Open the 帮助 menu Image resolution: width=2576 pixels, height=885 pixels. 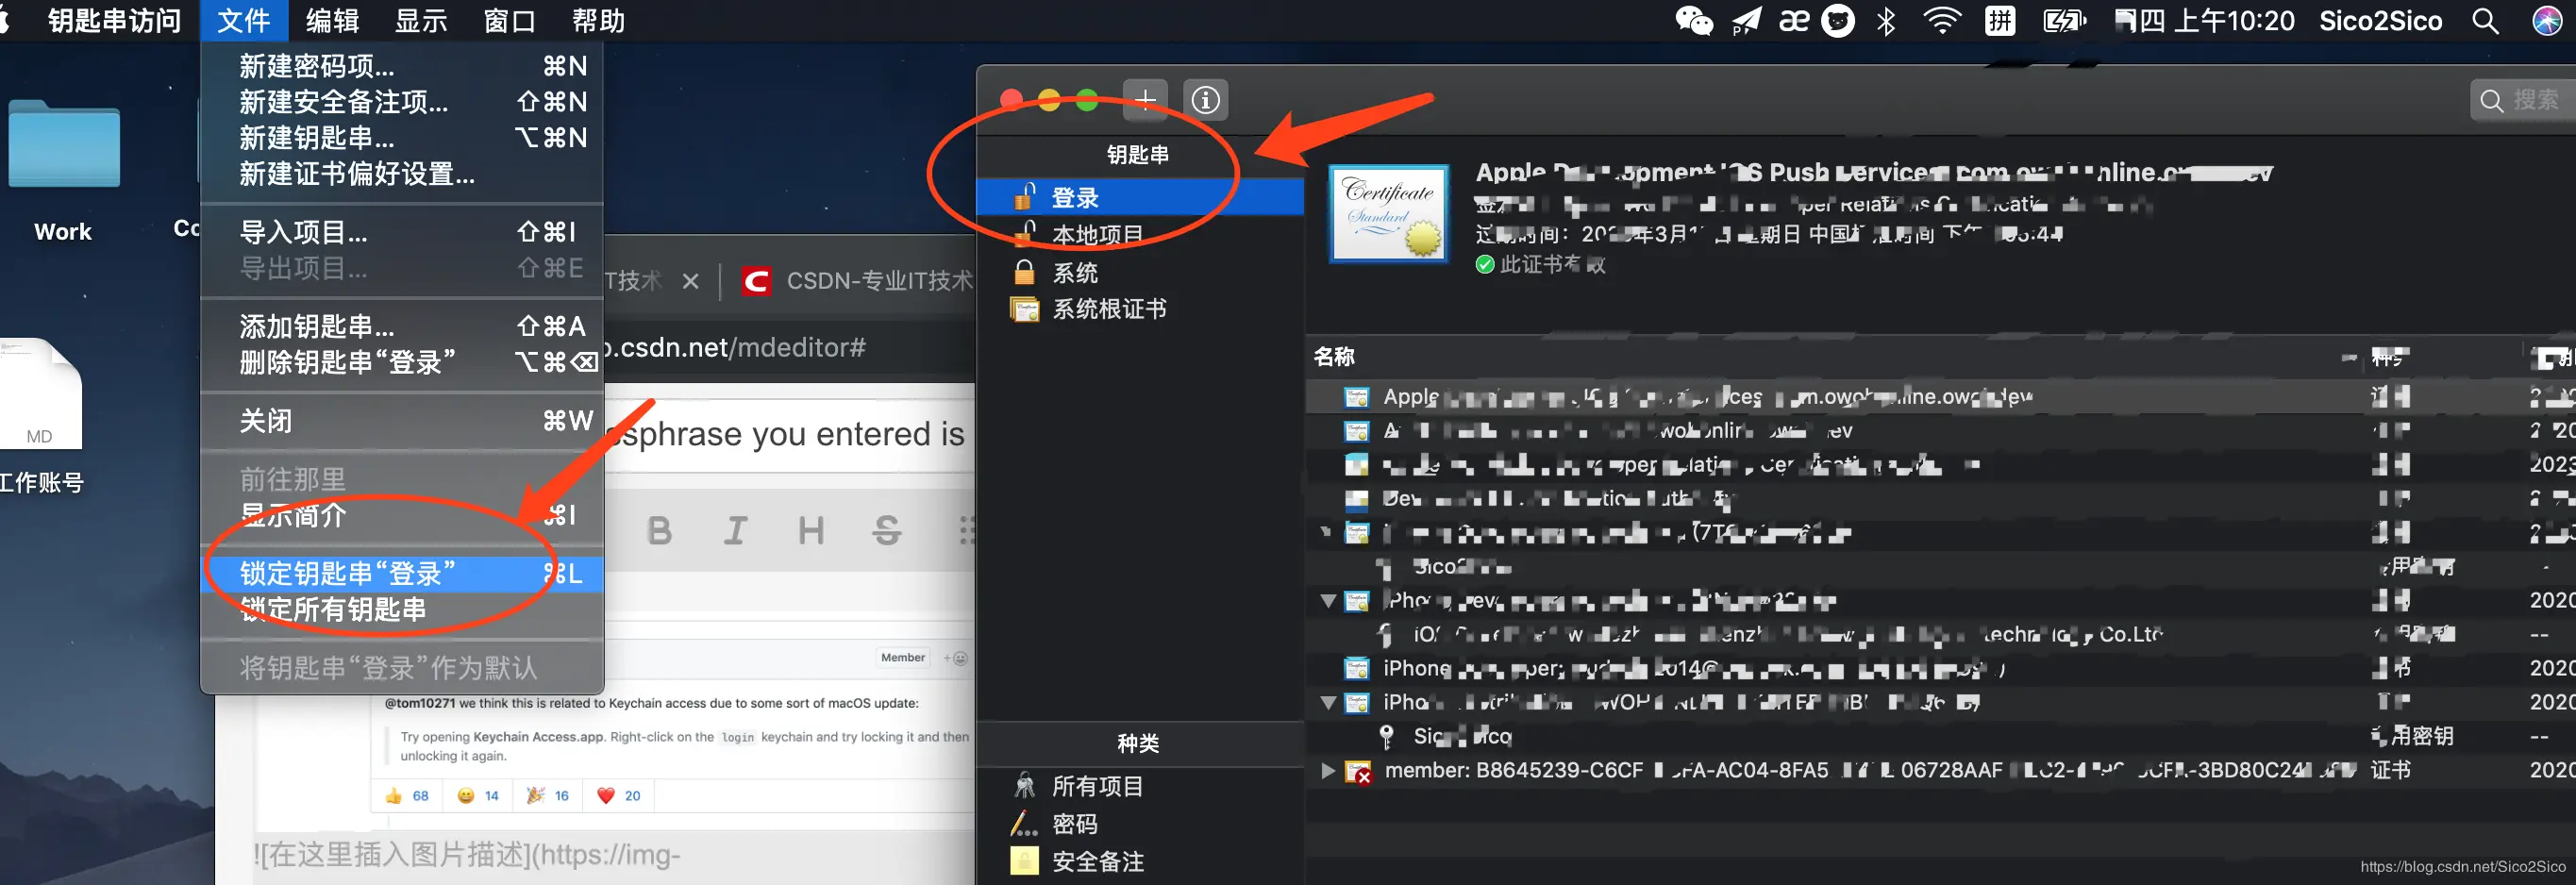598,20
